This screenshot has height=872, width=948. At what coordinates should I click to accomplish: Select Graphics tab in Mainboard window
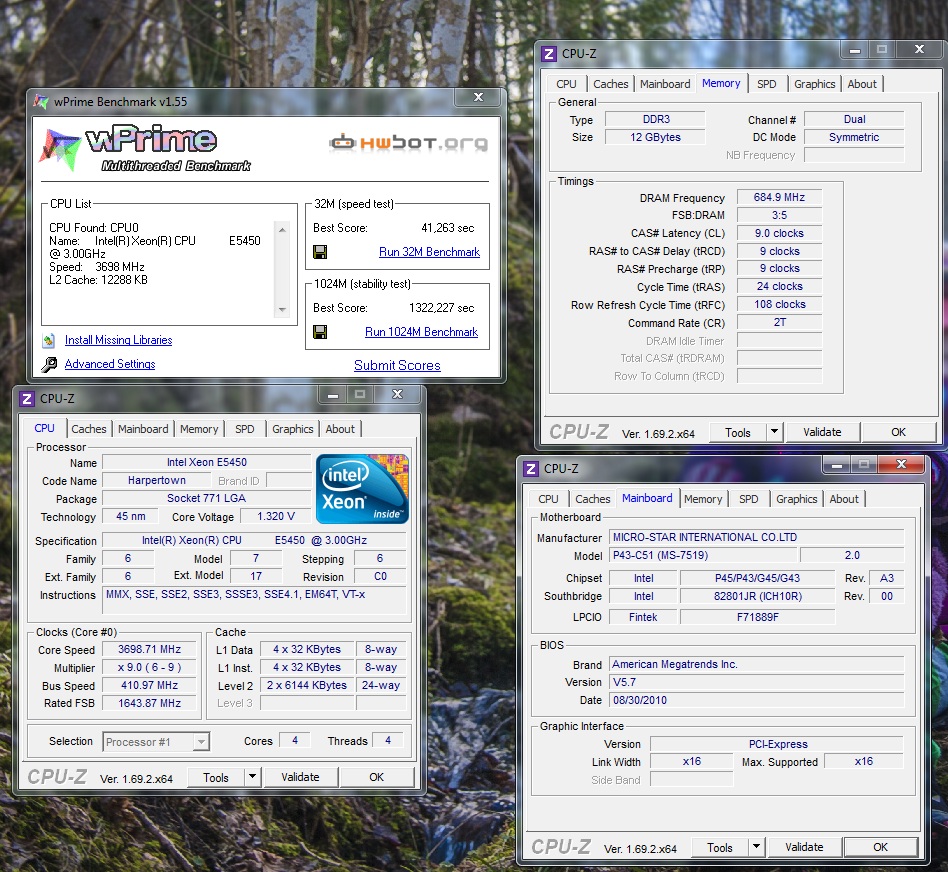click(796, 499)
